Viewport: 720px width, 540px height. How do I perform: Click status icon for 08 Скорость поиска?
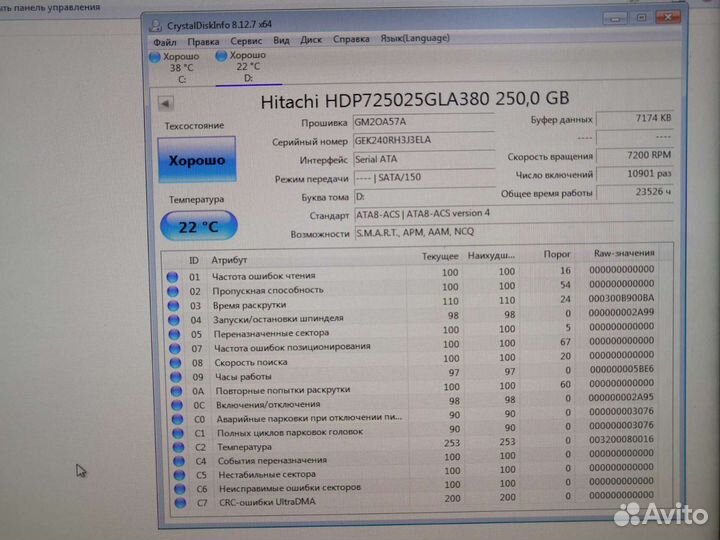pyautogui.click(x=175, y=363)
